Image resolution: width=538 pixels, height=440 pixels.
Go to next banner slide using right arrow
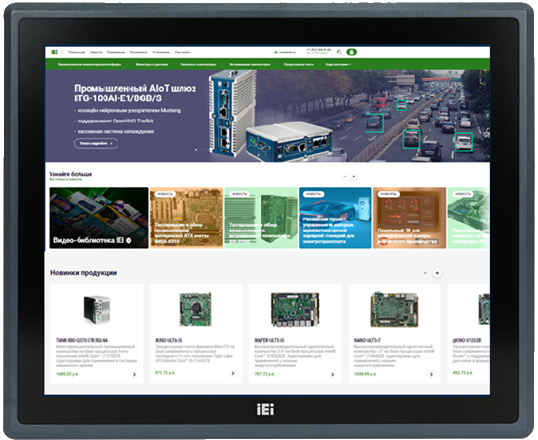[487, 115]
